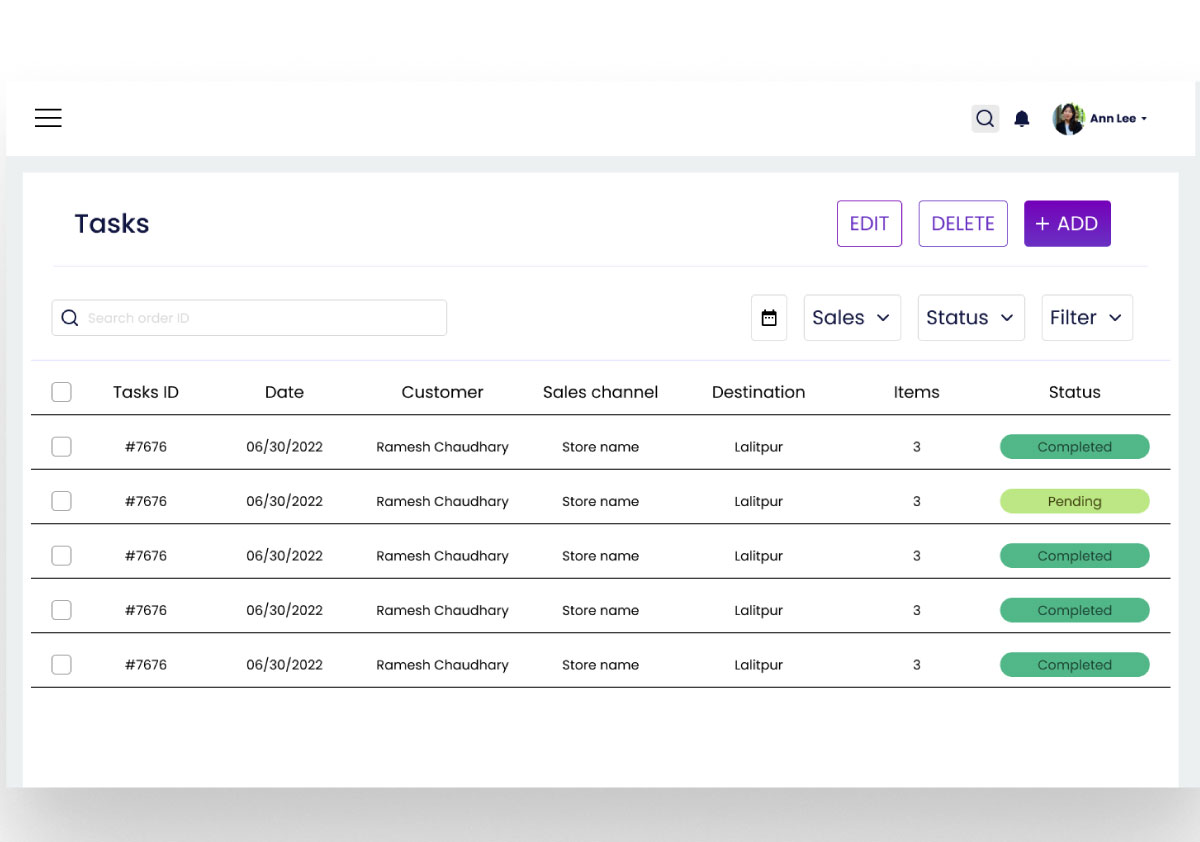Click the search magnifier icon in header
The height and width of the screenshot is (842, 1200).
click(985, 119)
